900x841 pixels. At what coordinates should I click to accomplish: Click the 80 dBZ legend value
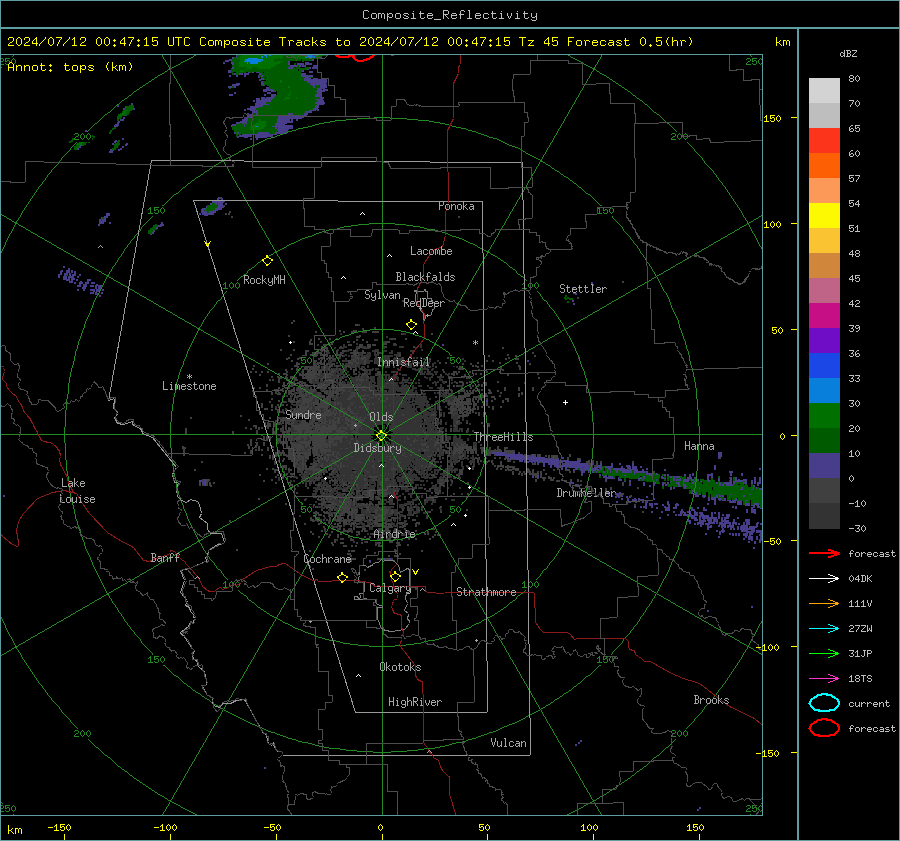click(x=854, y=79)
